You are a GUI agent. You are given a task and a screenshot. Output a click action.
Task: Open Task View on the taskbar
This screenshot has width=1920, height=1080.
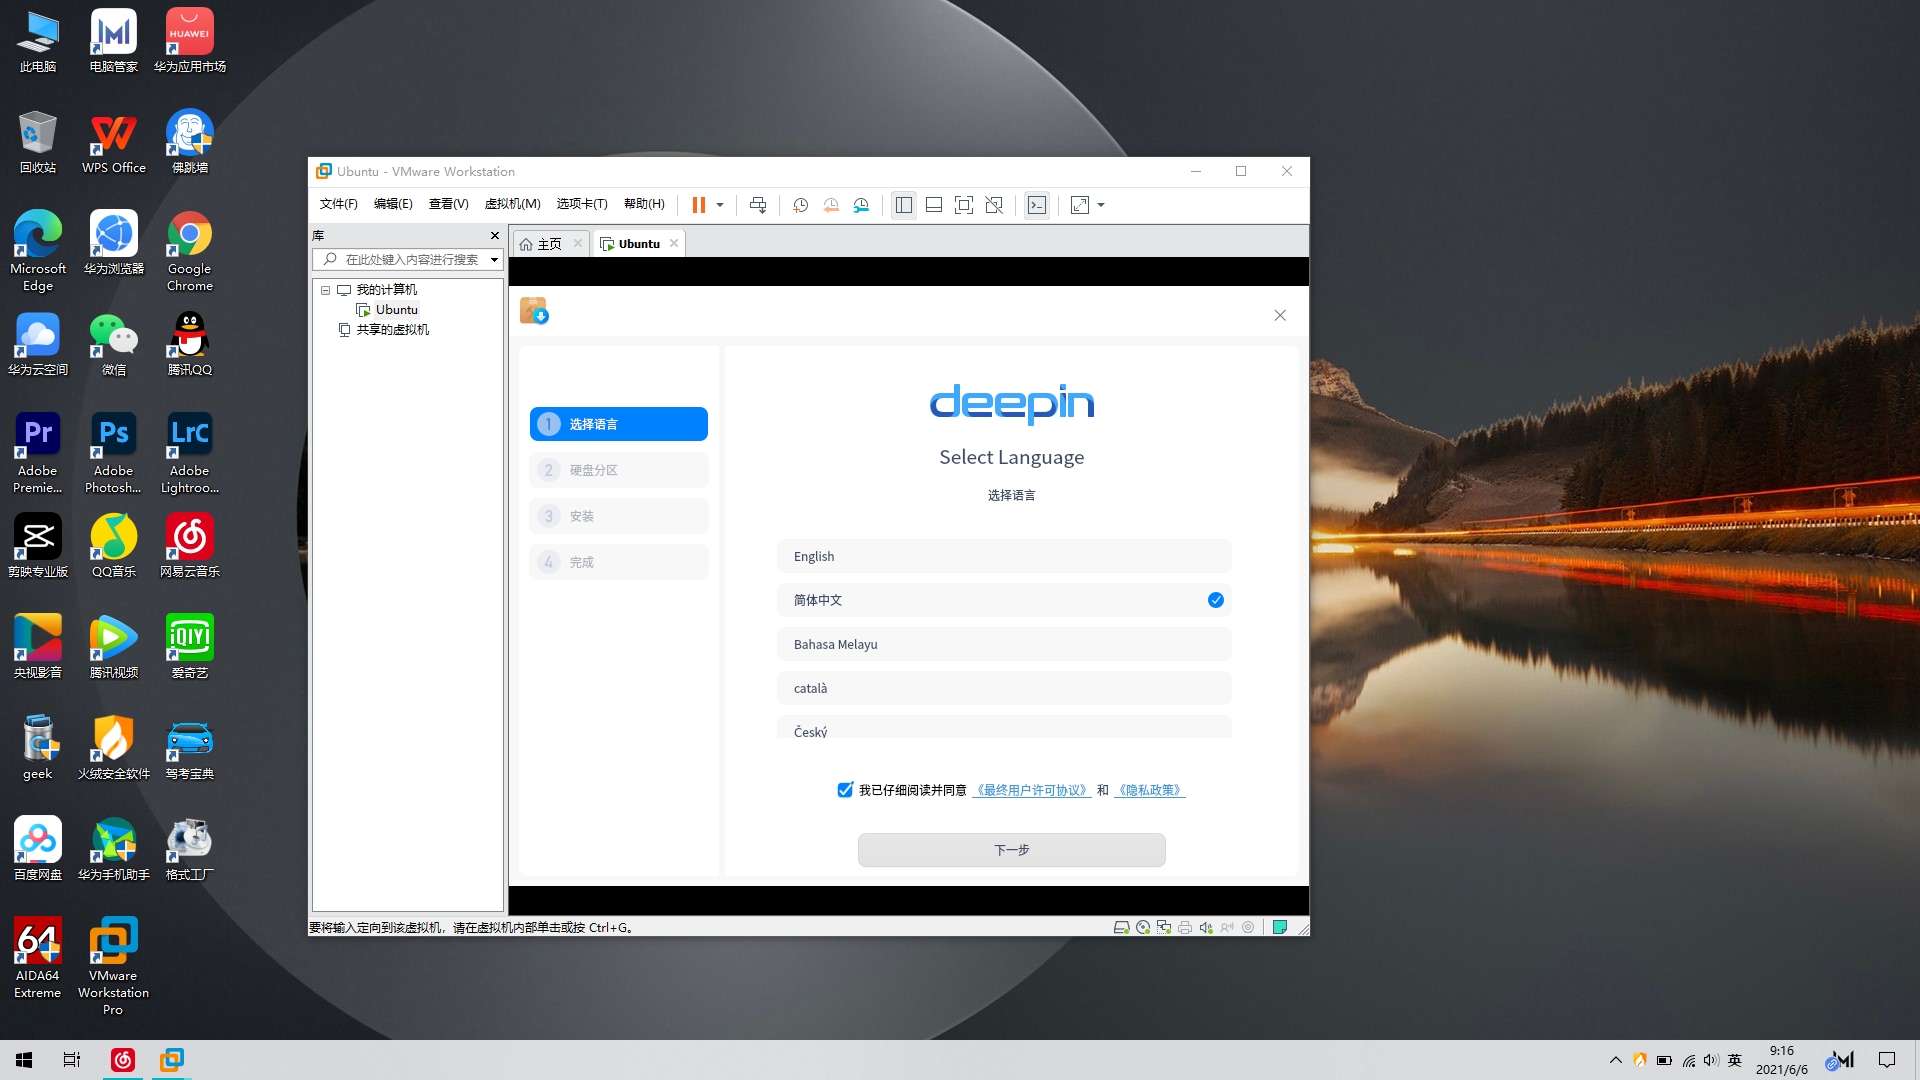click(x=72, y=1060)
